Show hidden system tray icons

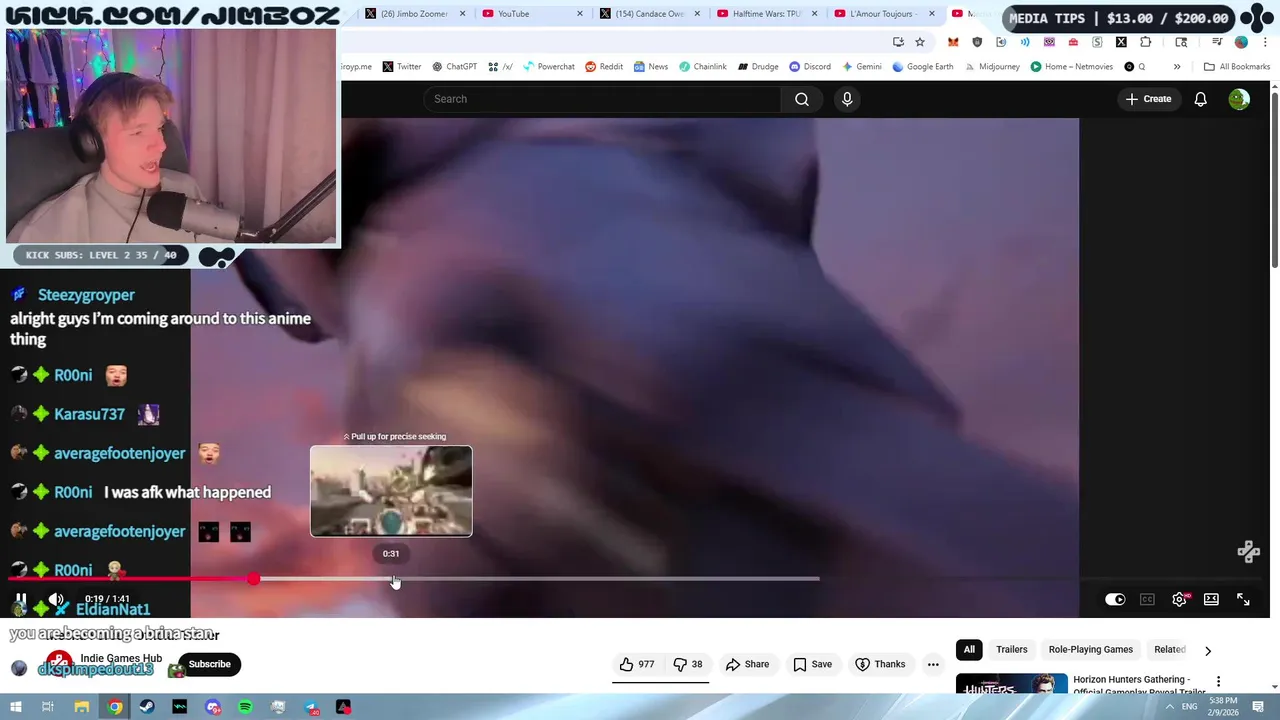click(1170, 707)
